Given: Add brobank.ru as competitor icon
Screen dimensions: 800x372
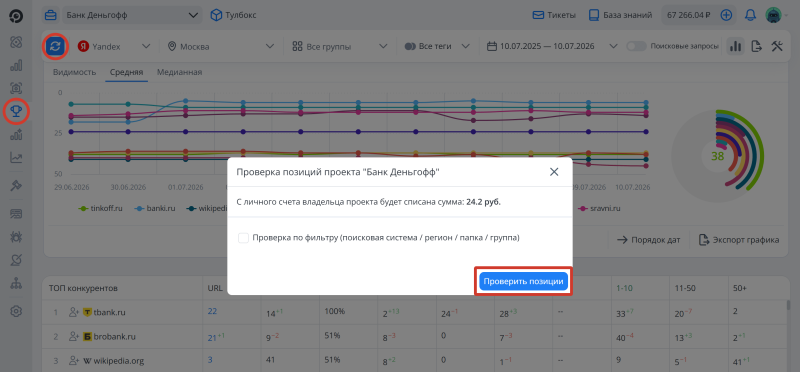Looking at the screenshot, I should pos(73,337).
